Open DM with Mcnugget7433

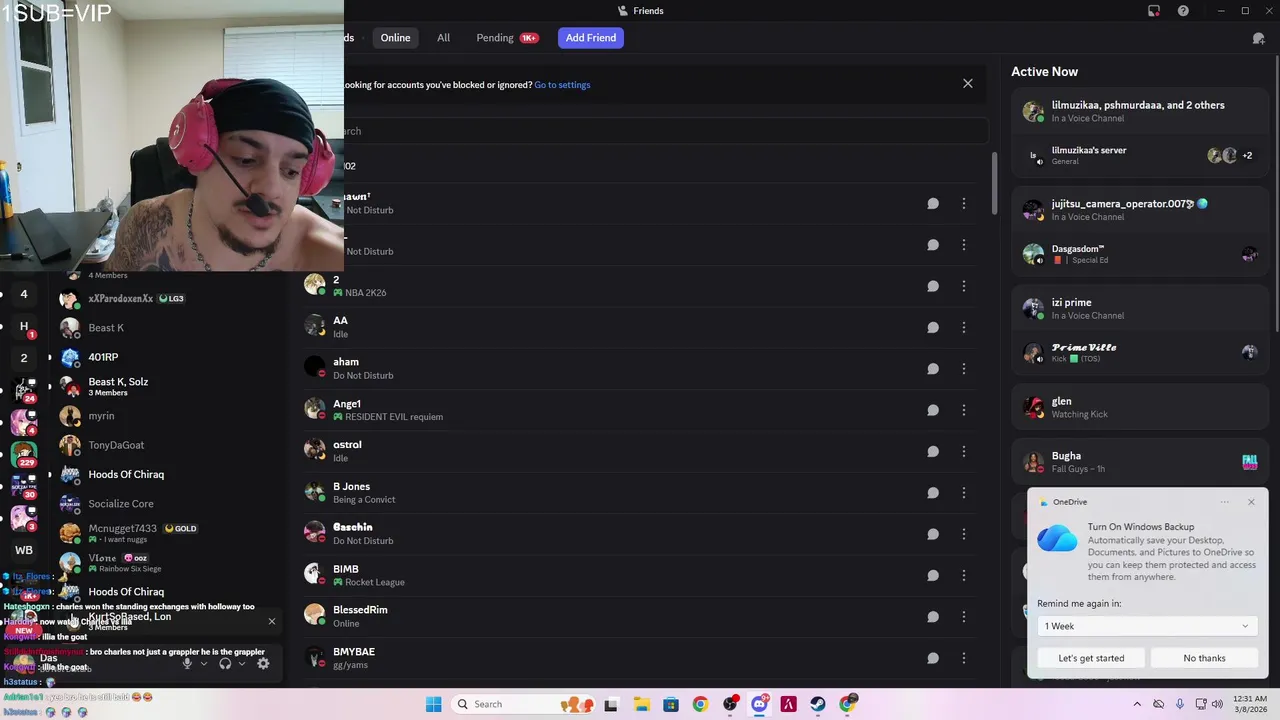tap(170, 533)
